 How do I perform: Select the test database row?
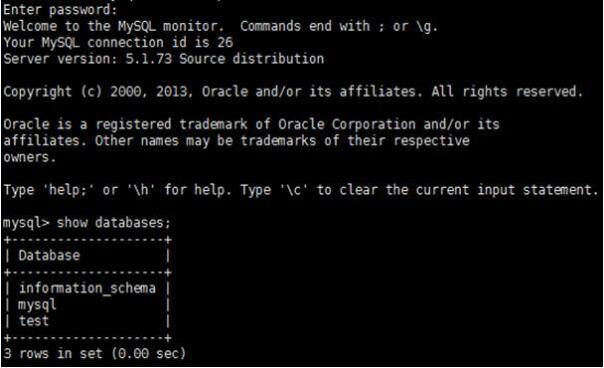[x=87, y=321]
